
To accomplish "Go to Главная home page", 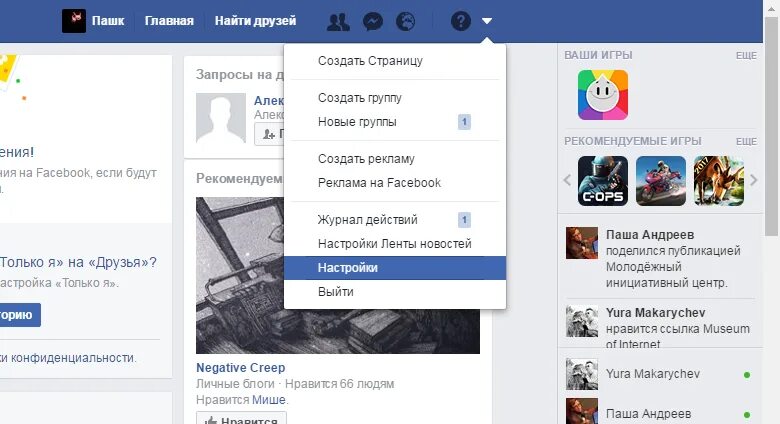I will click(x=169, y=21).
